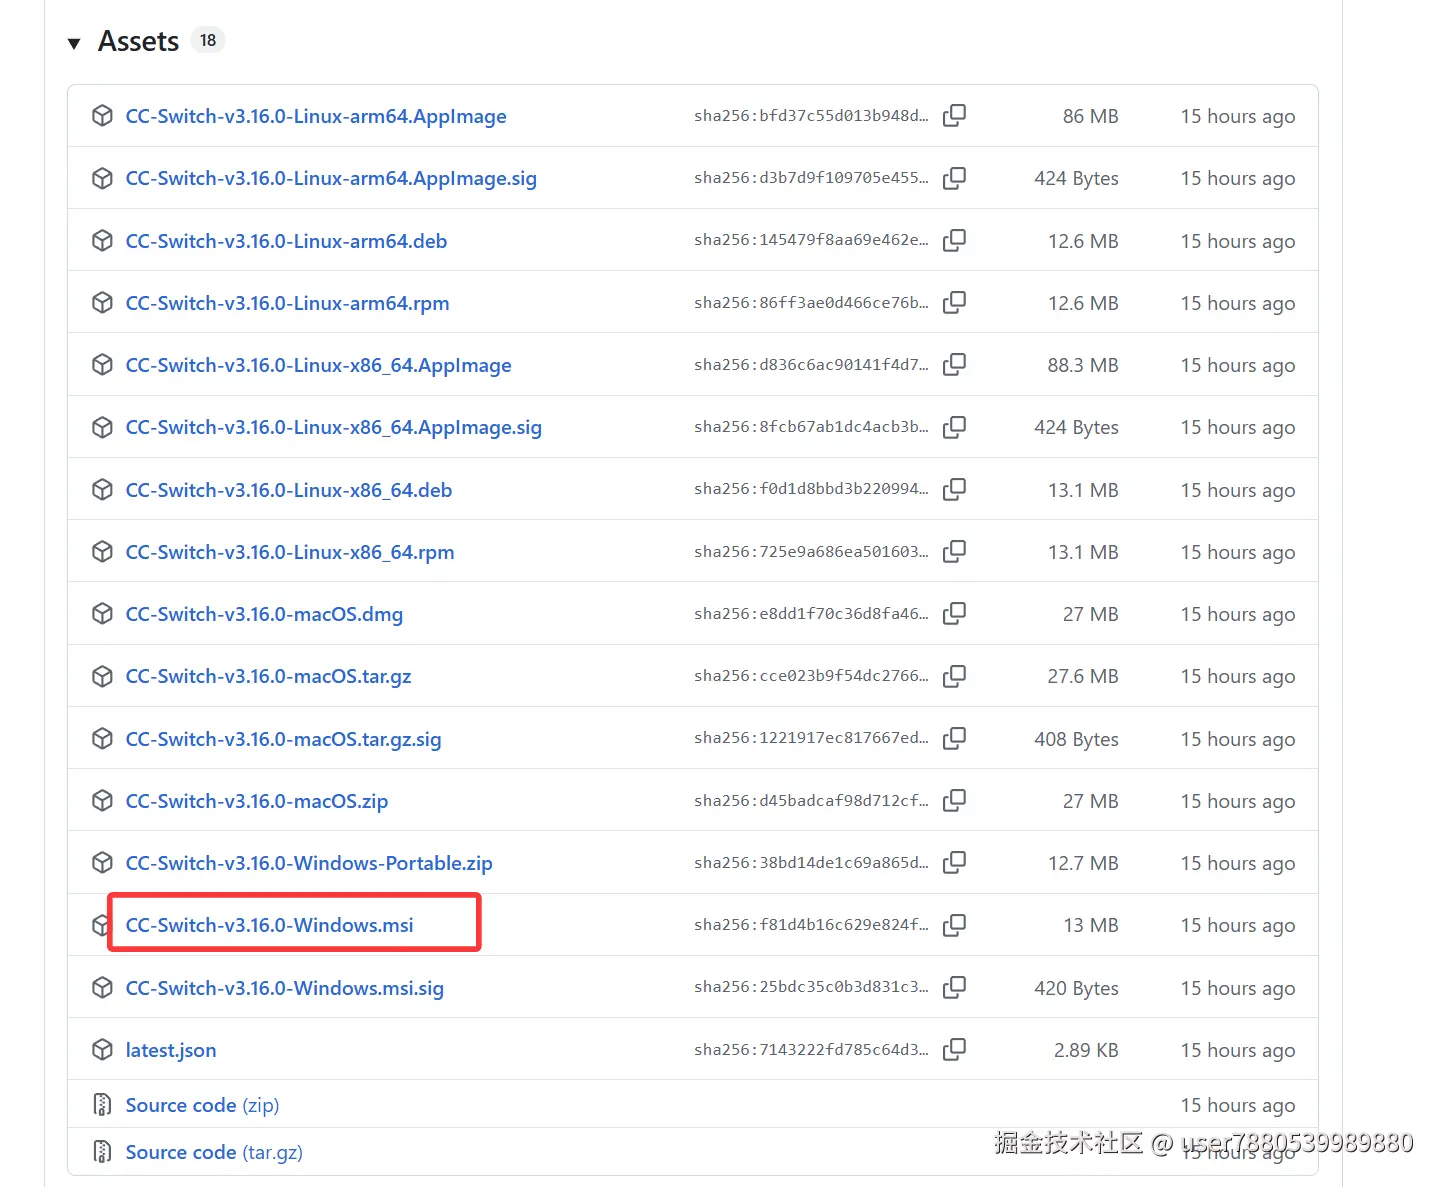This screenshot has height=1187, width=1444.
Task: Copy SHA256 of macOS.zip
Action: coord(955,800)
